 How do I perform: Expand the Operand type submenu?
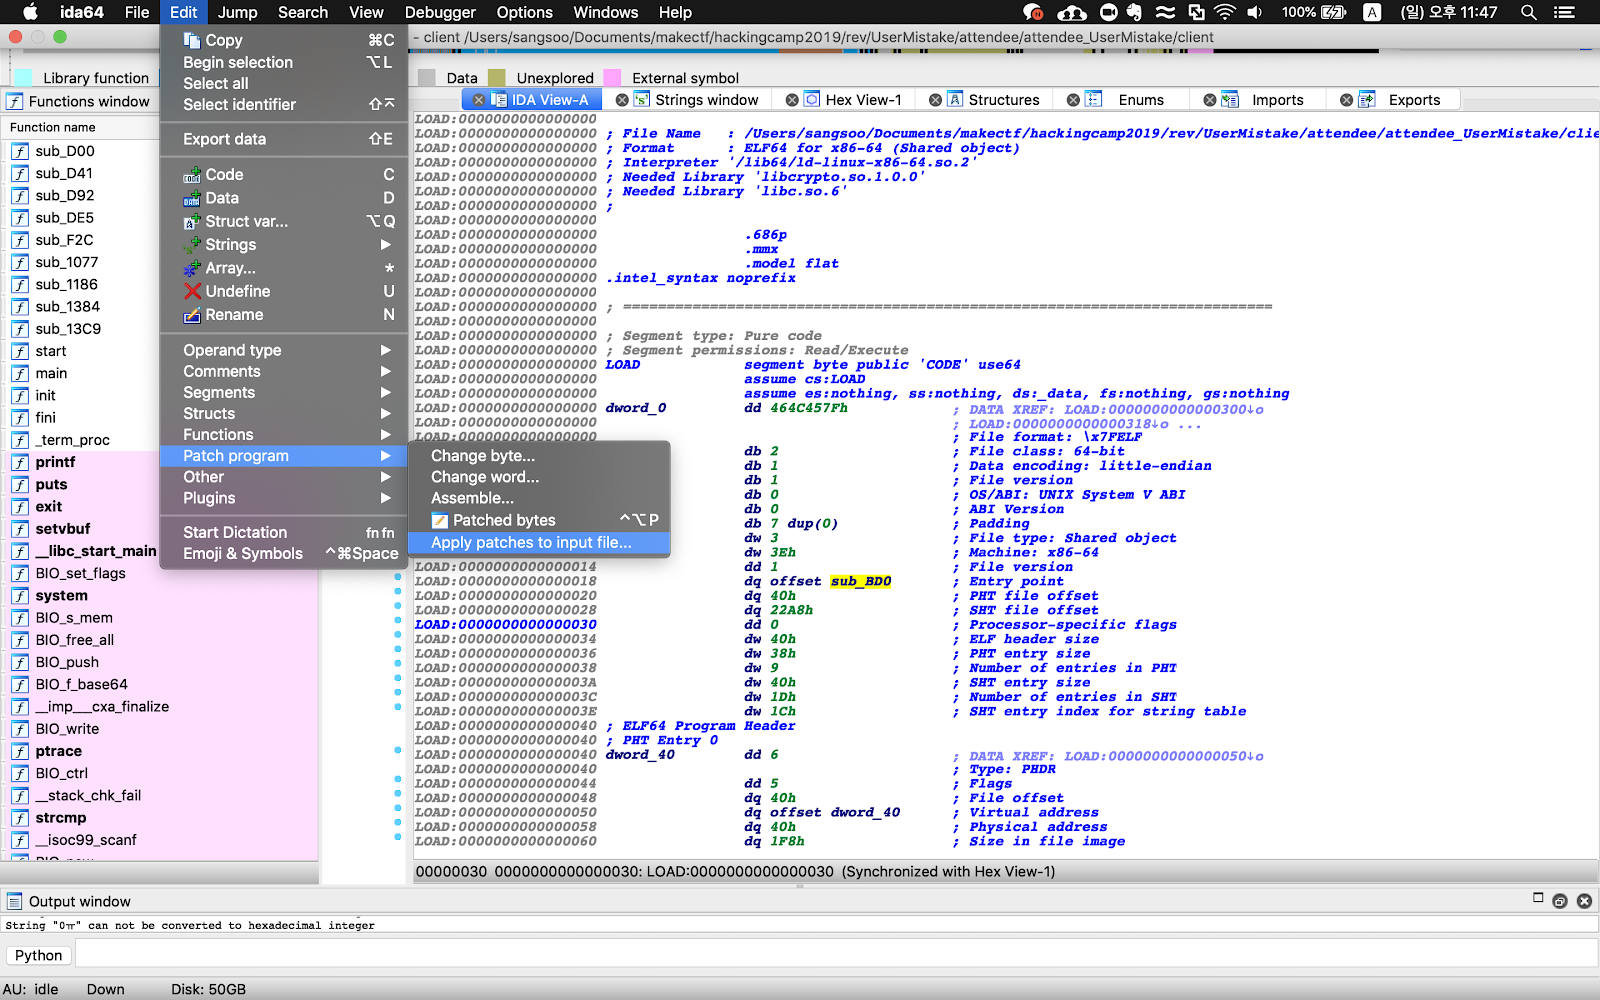(284, 350)
